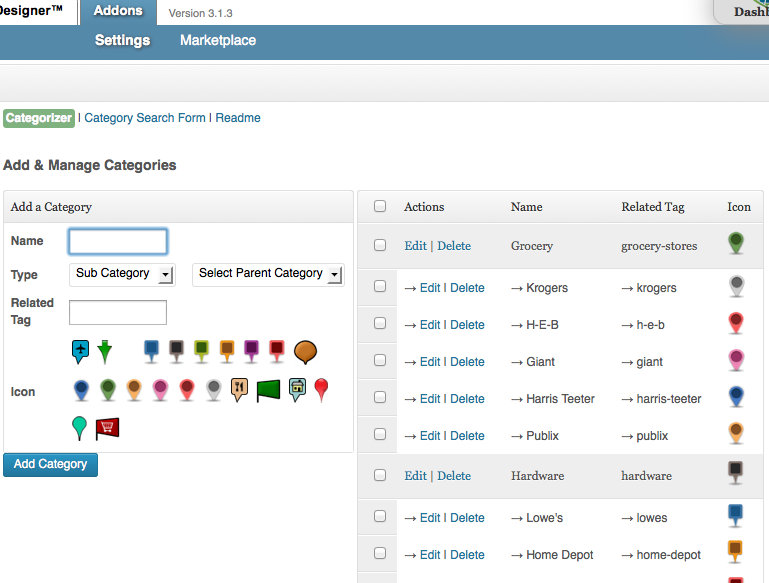This screenshot has width=769, height=583.
Task: Open the Sub Category type dropdown
Action: click(x=123, y=274)
